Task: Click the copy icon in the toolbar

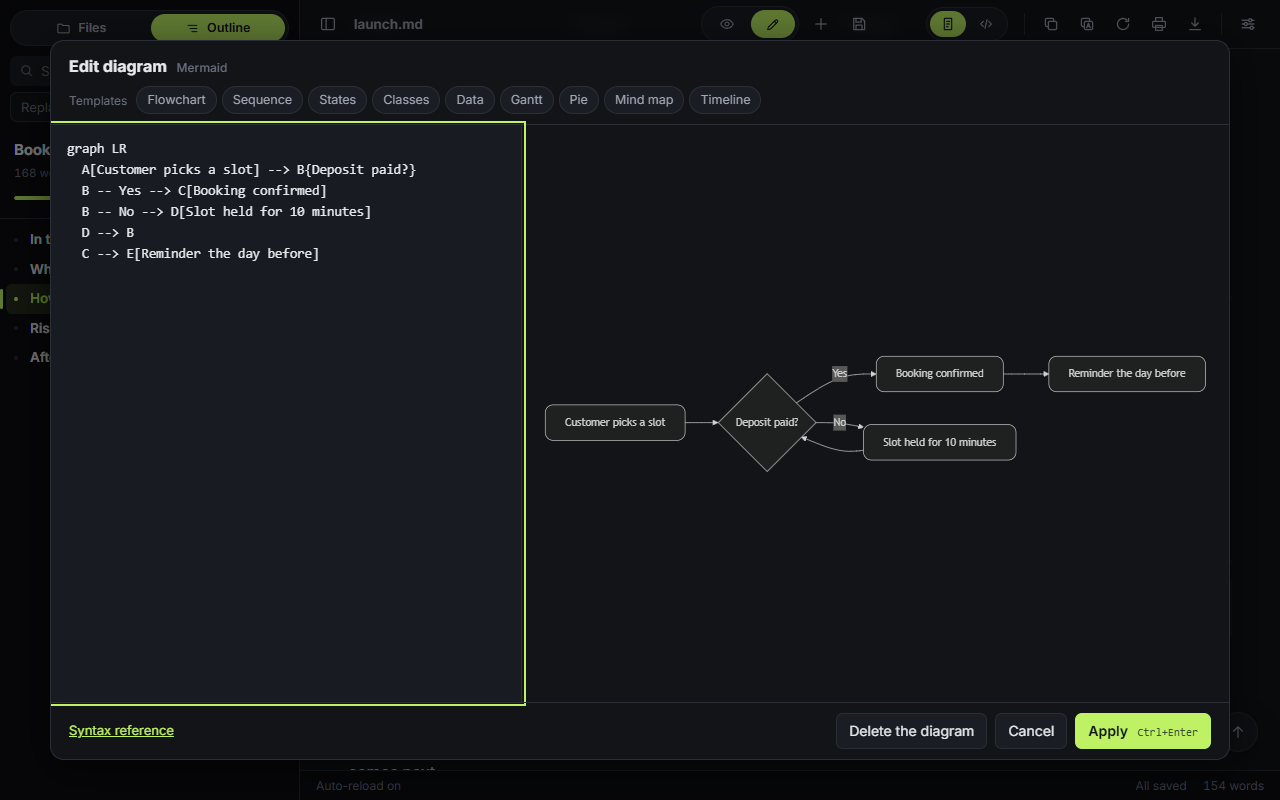Action: pyautogui.click(x=1051, y=24)
